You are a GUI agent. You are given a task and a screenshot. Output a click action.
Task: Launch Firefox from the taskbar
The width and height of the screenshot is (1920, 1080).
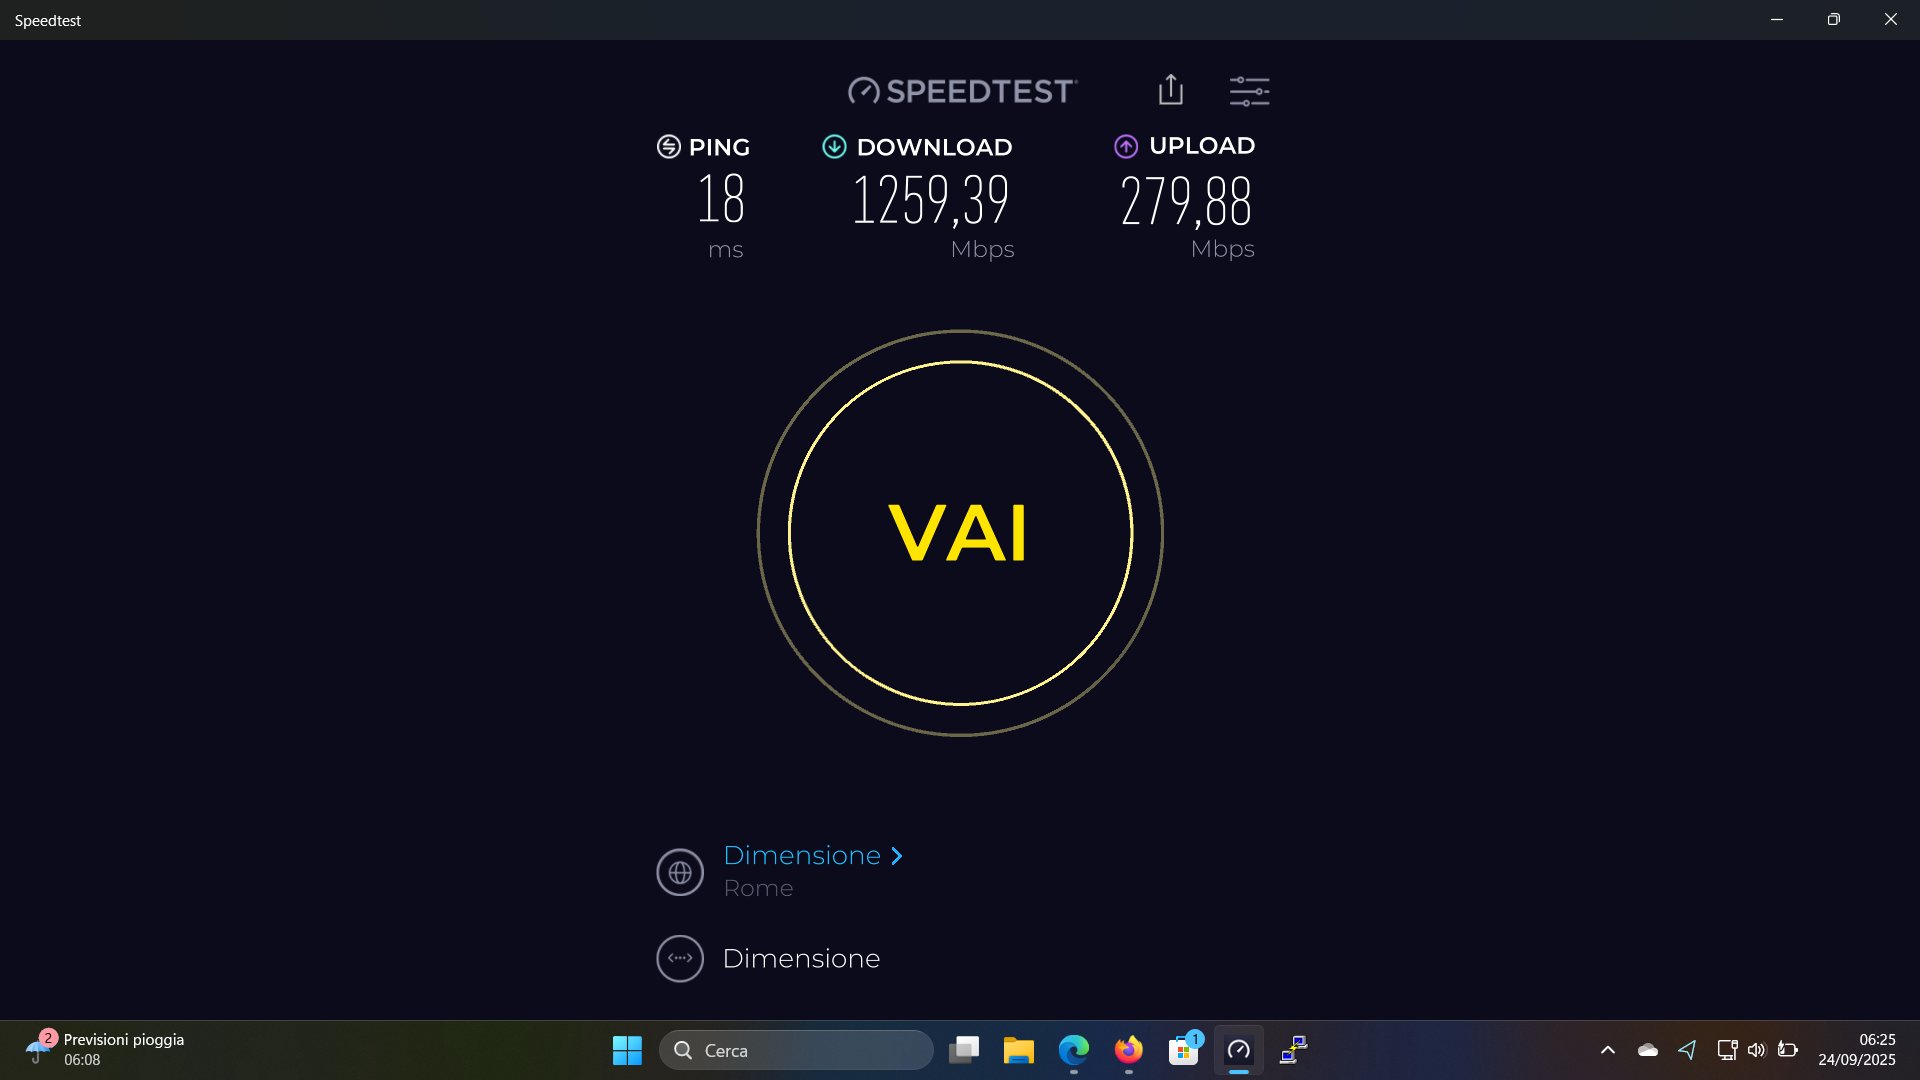click(1128, 1050)
